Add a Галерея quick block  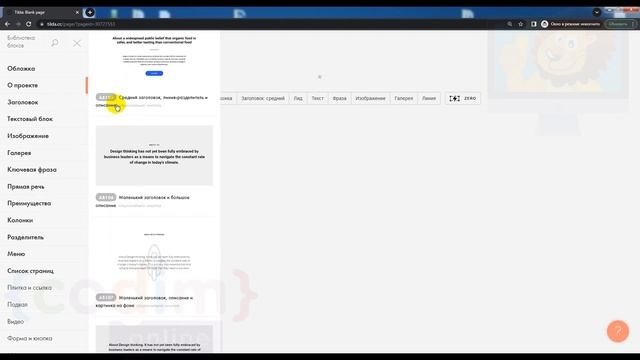click(404, 98)
